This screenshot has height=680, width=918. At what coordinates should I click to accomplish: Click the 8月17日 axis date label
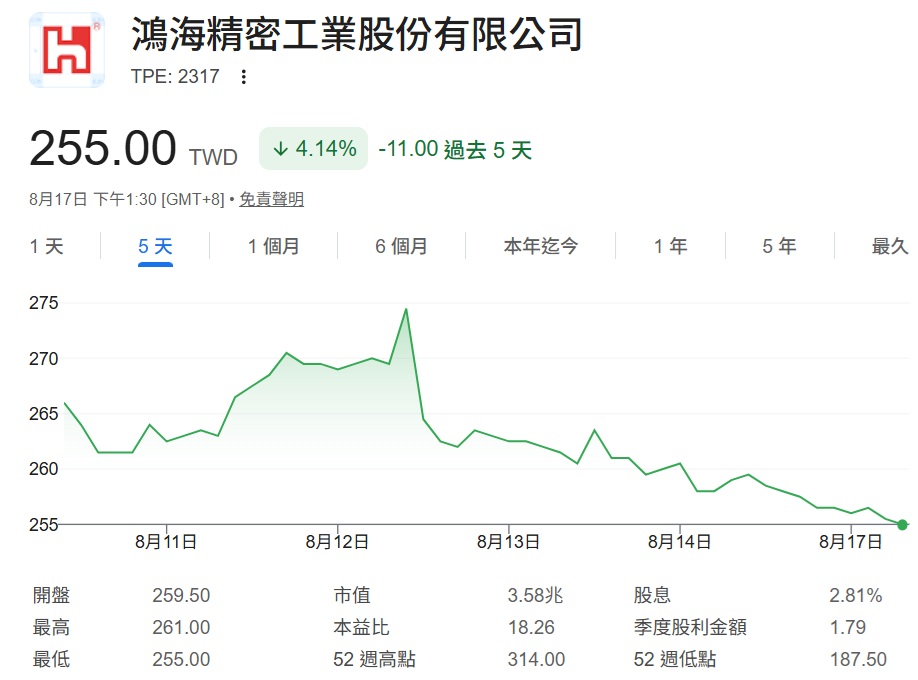coord(850,542)
